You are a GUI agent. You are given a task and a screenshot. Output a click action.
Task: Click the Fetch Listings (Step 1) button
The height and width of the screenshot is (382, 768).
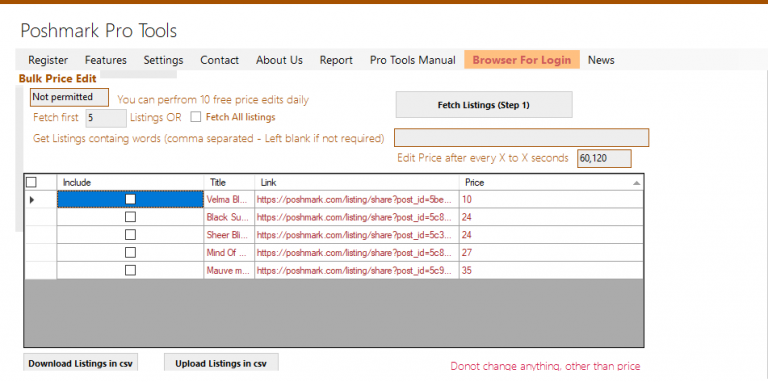(x=484, y=105)
